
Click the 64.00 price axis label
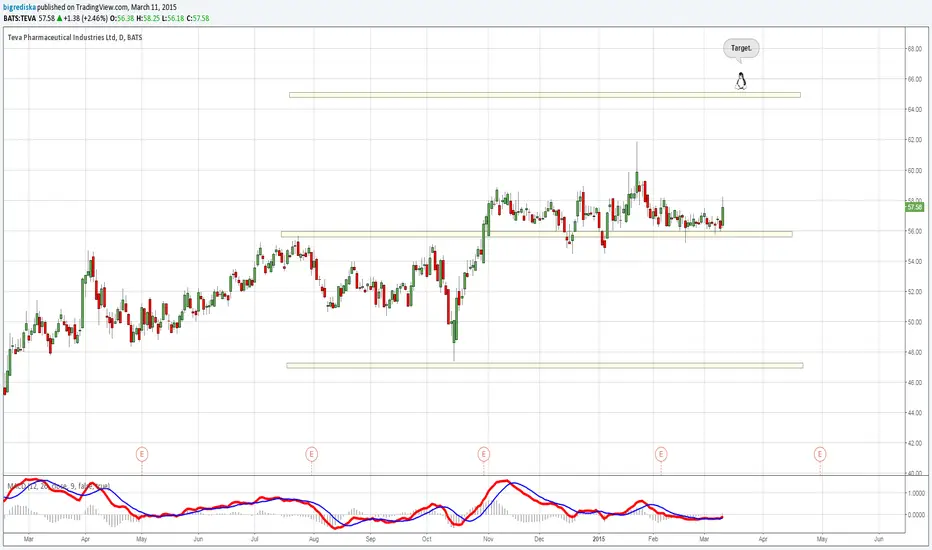coord(915,109)
